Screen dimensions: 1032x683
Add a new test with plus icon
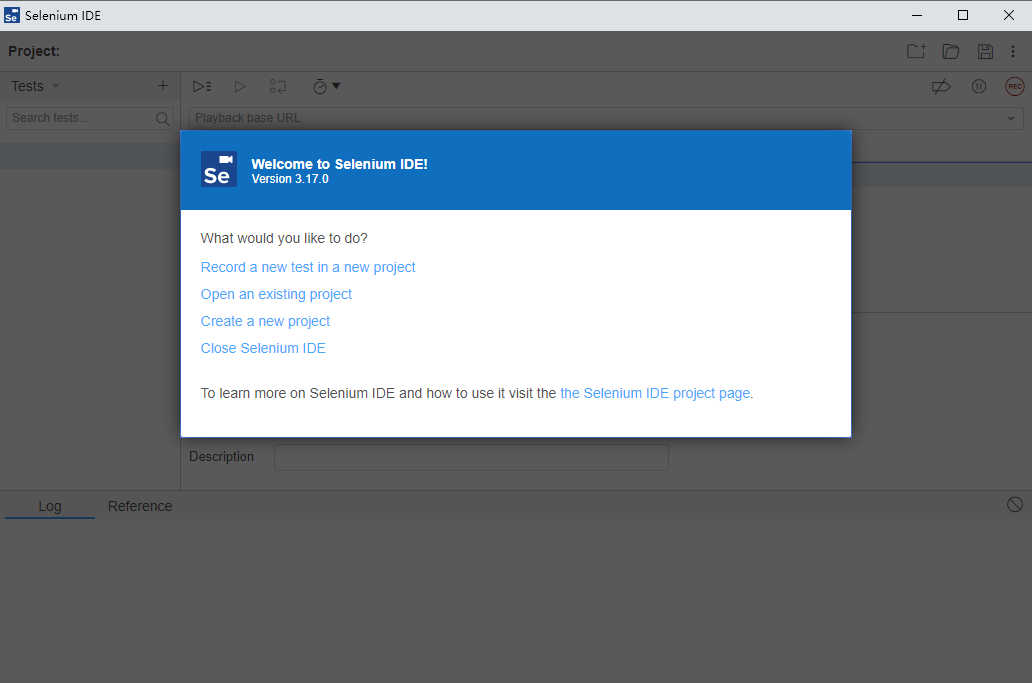(x=163, y=86)
